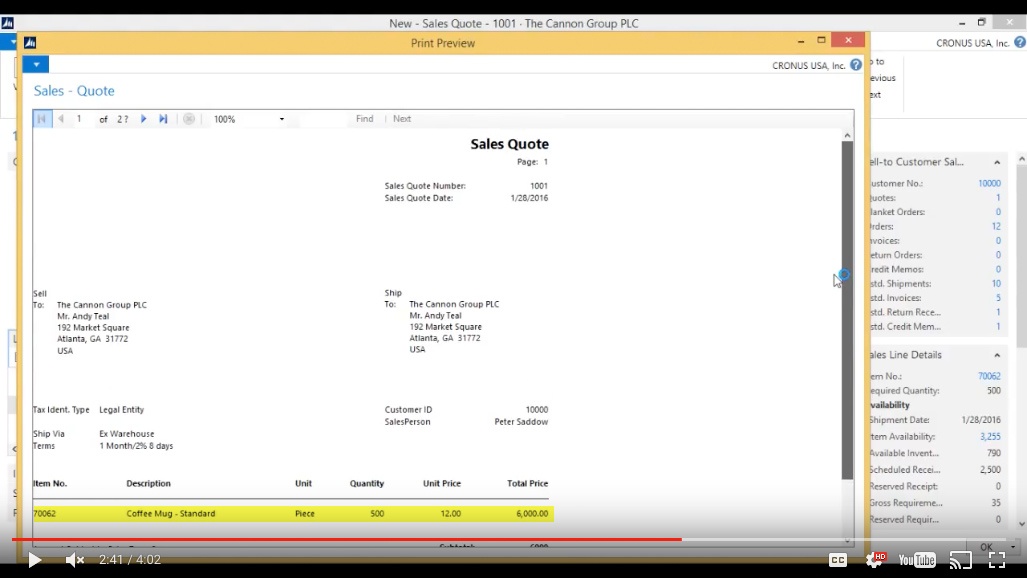Click the Sales - Quote page caption
The height and width of the screenshot is (578, 1027).
coord(74,91)
